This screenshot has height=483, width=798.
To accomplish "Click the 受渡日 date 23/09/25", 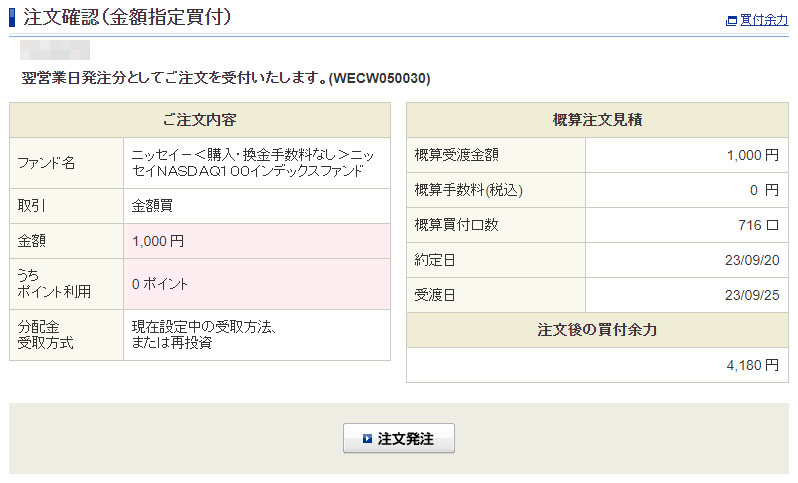I will (x=757, y=295).
